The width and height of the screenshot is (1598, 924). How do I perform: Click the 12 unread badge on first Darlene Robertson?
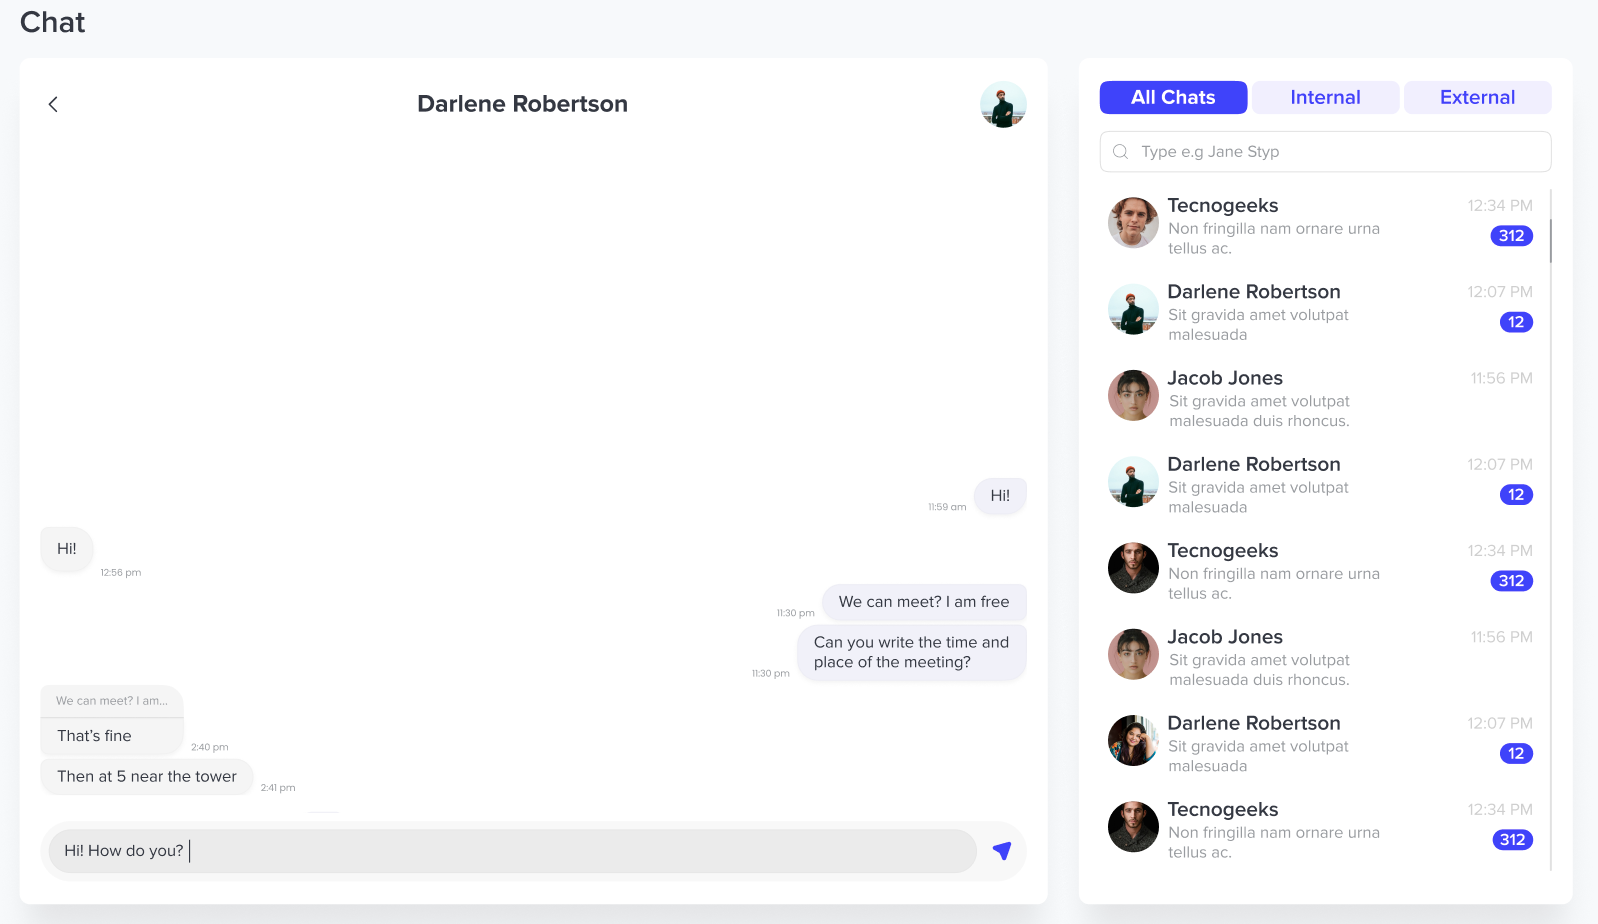click(x=1516, y=322)
